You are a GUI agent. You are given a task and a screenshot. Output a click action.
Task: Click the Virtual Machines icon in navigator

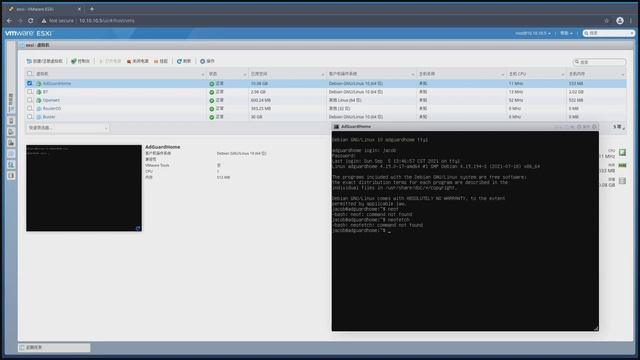click(11, 154)
